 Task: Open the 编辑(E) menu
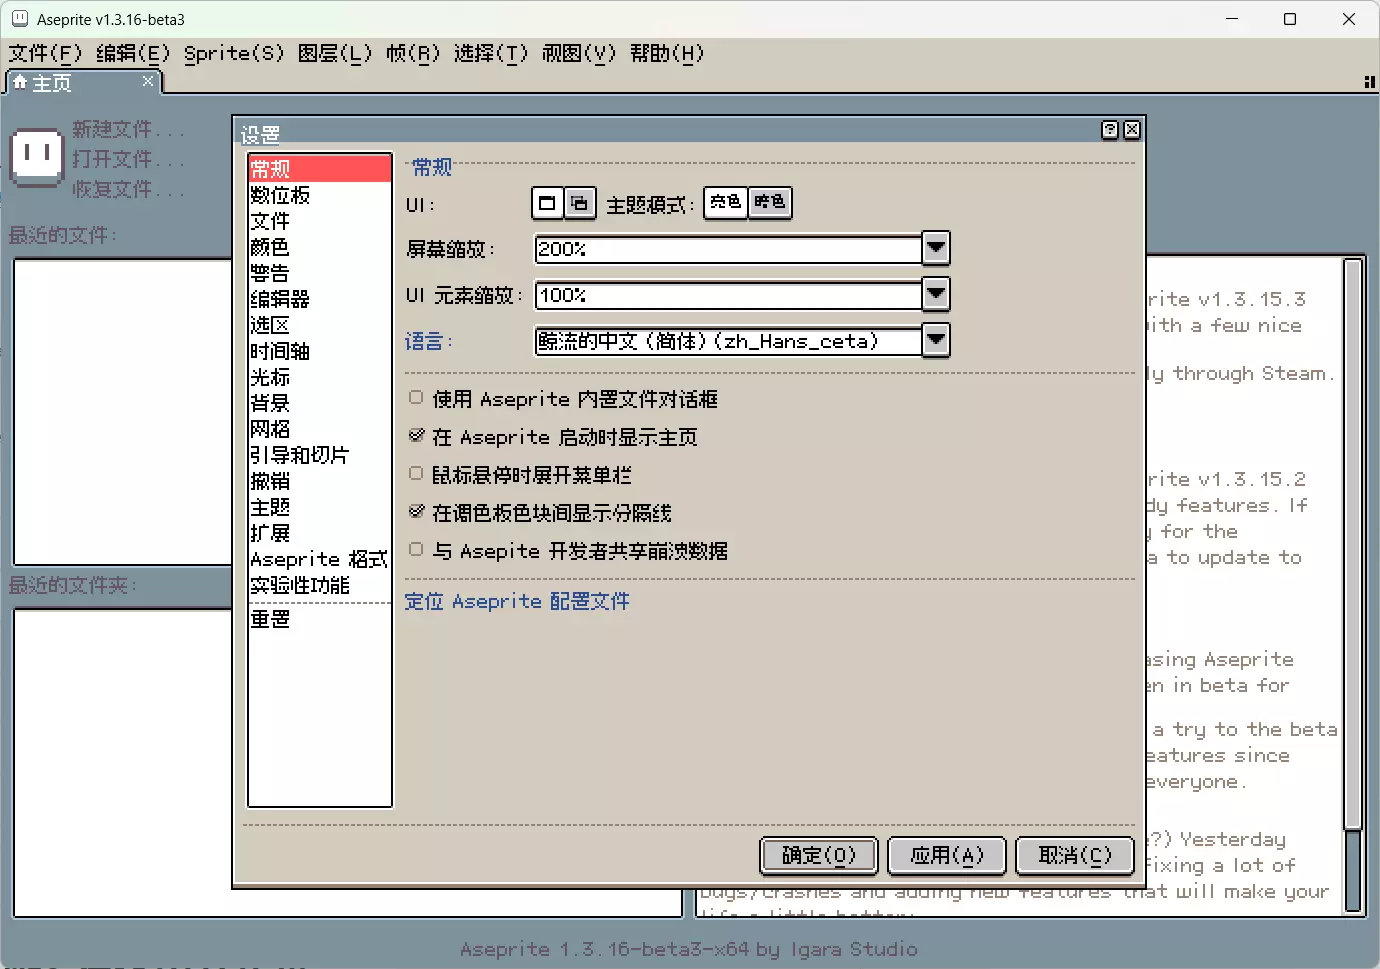tap(133, 53)
